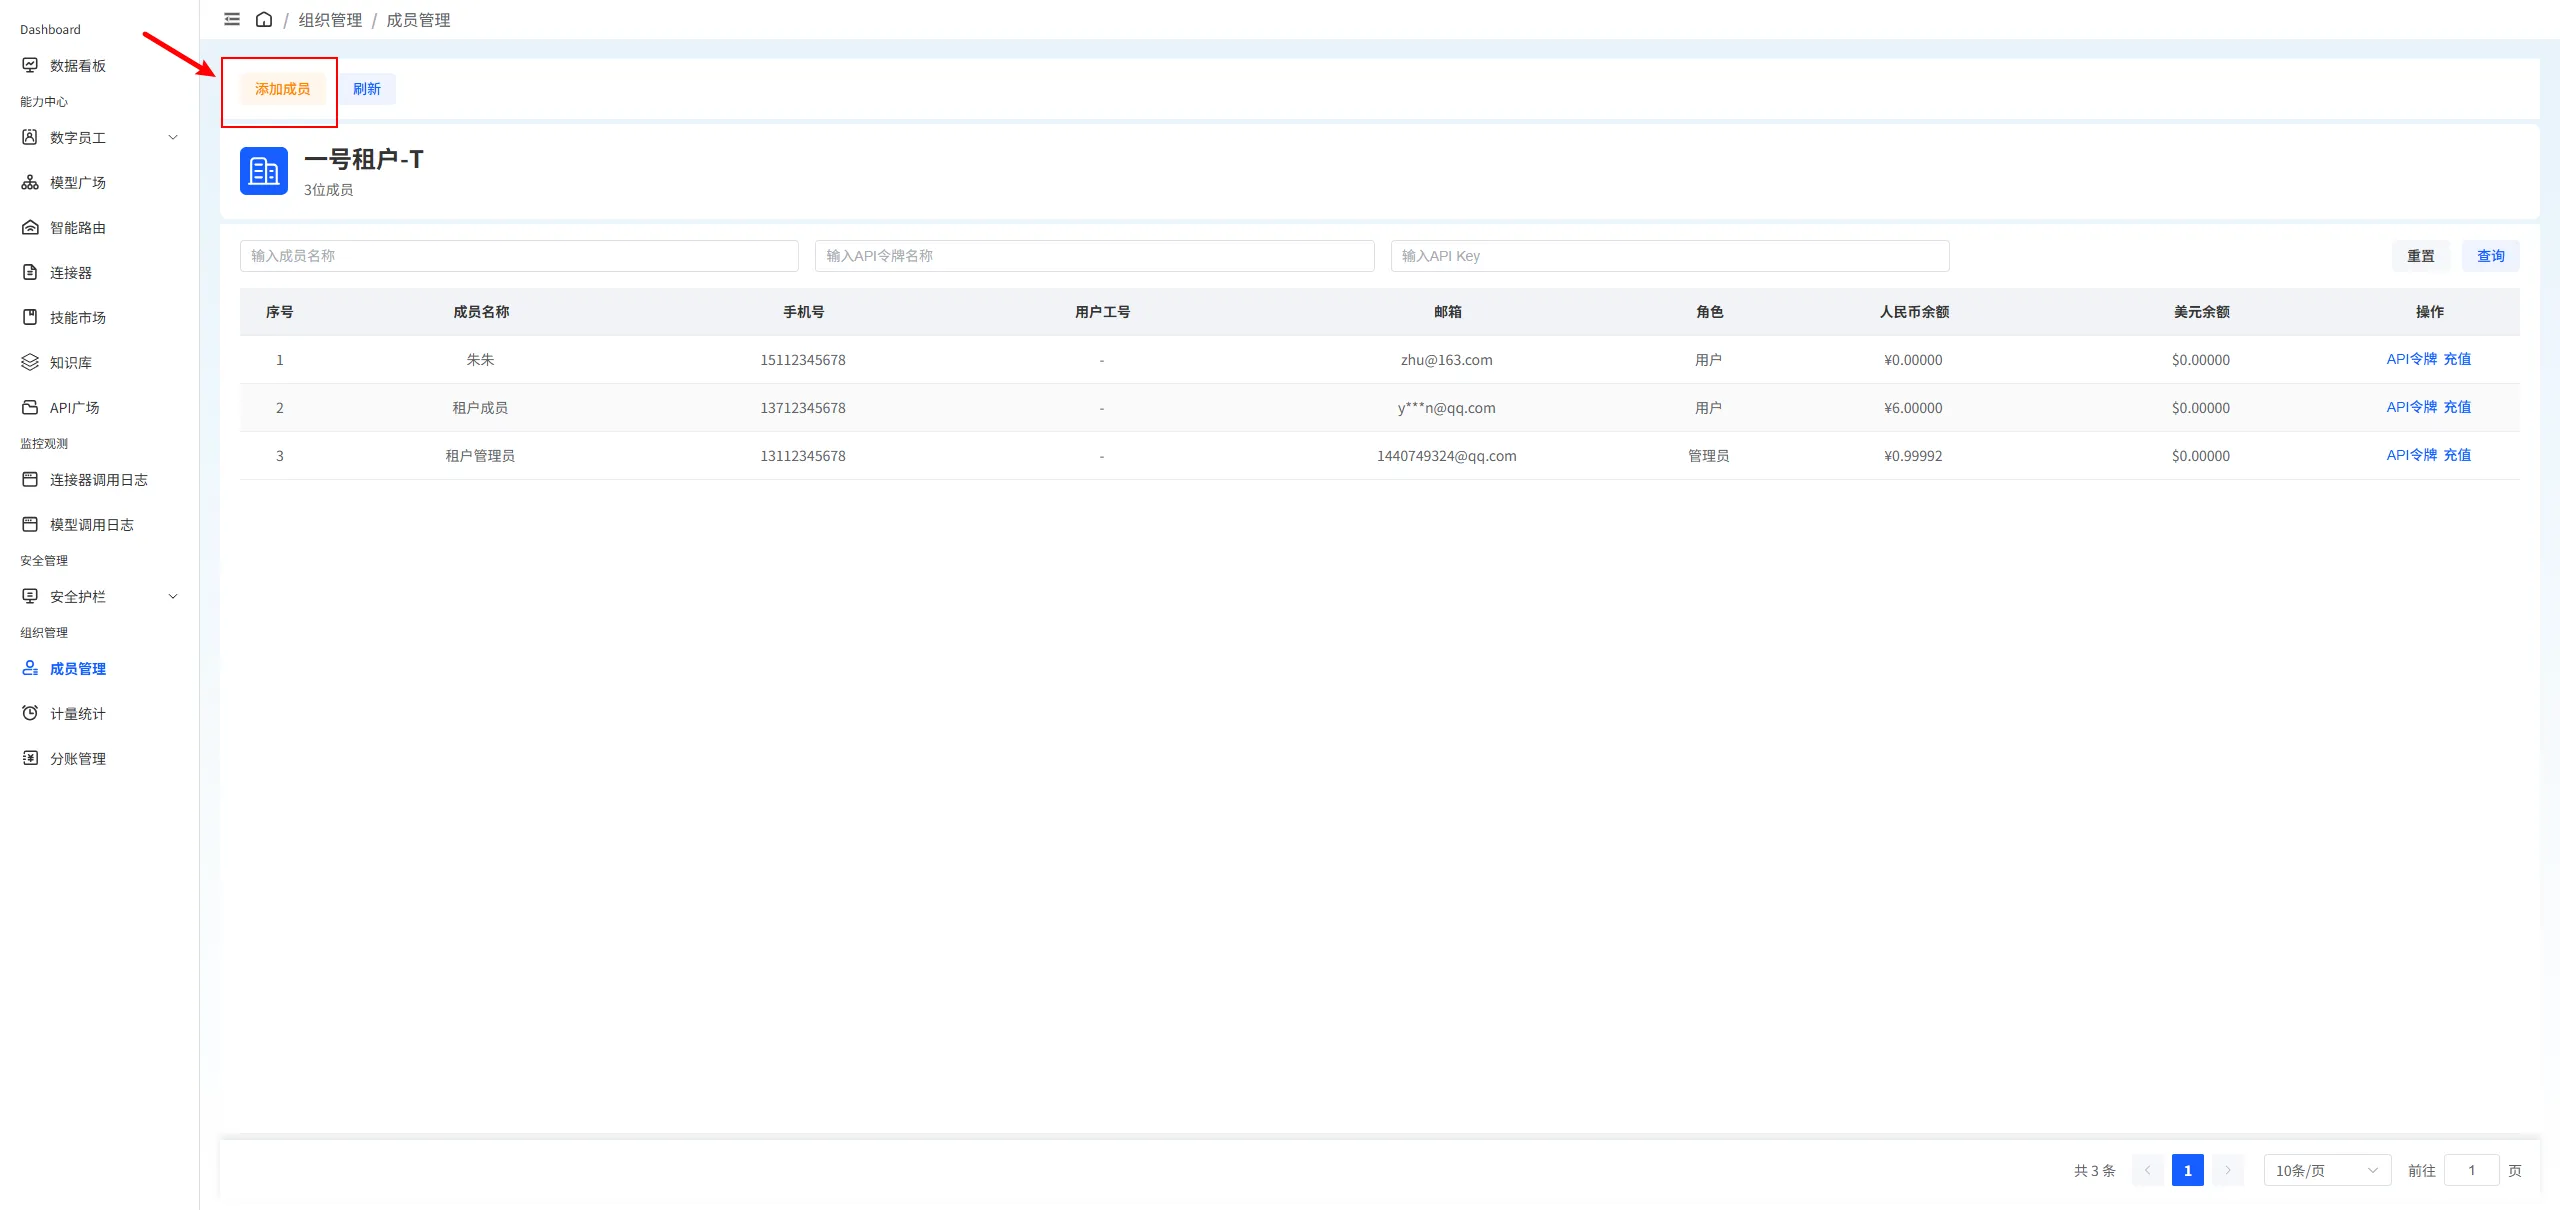Click 组织管理 in the breadcrumb
The height and width of the screenshot is (1210, 2560).
[330, 20]
